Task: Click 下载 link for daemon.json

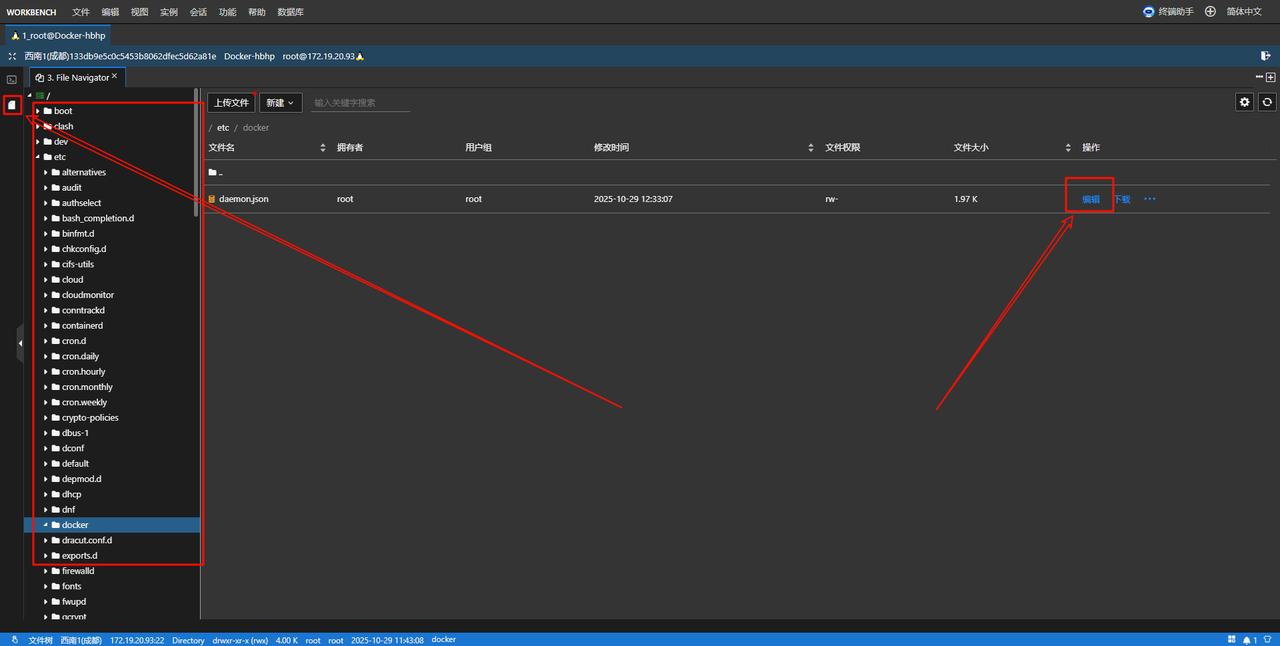Action: [1122, 199]
